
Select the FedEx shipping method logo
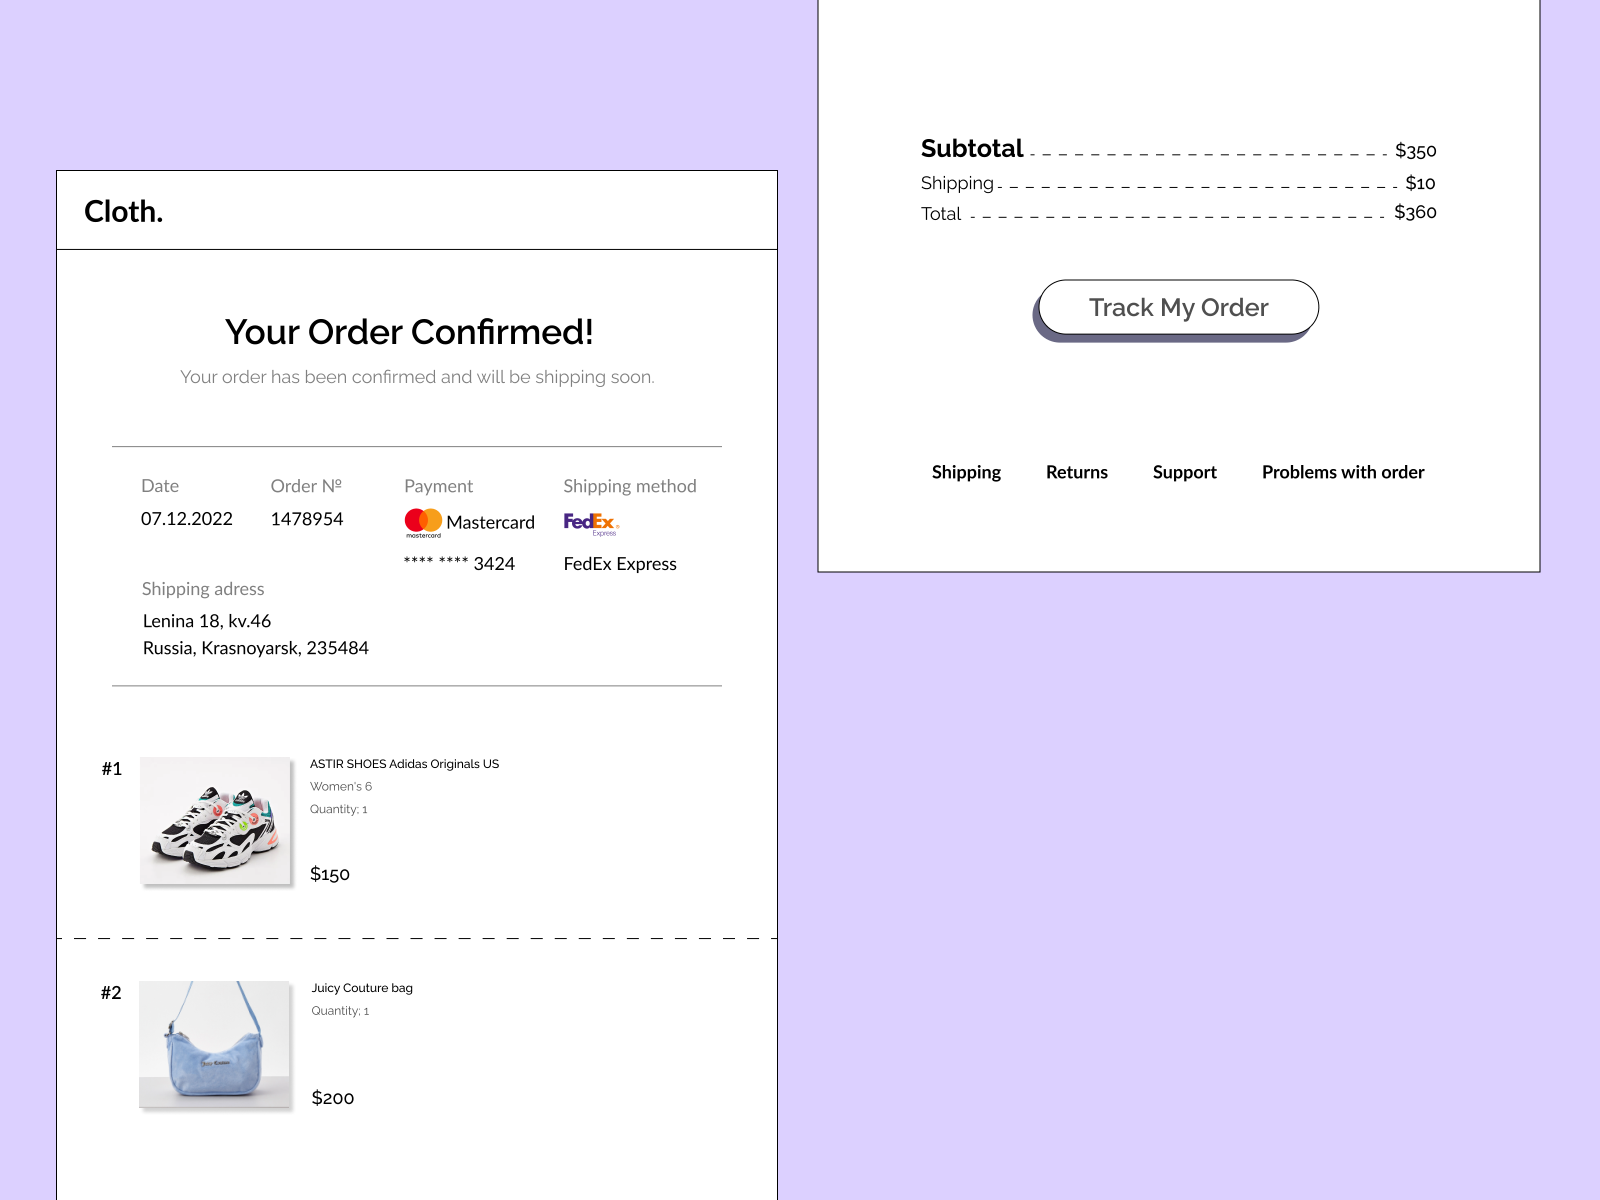coord(592,521)
